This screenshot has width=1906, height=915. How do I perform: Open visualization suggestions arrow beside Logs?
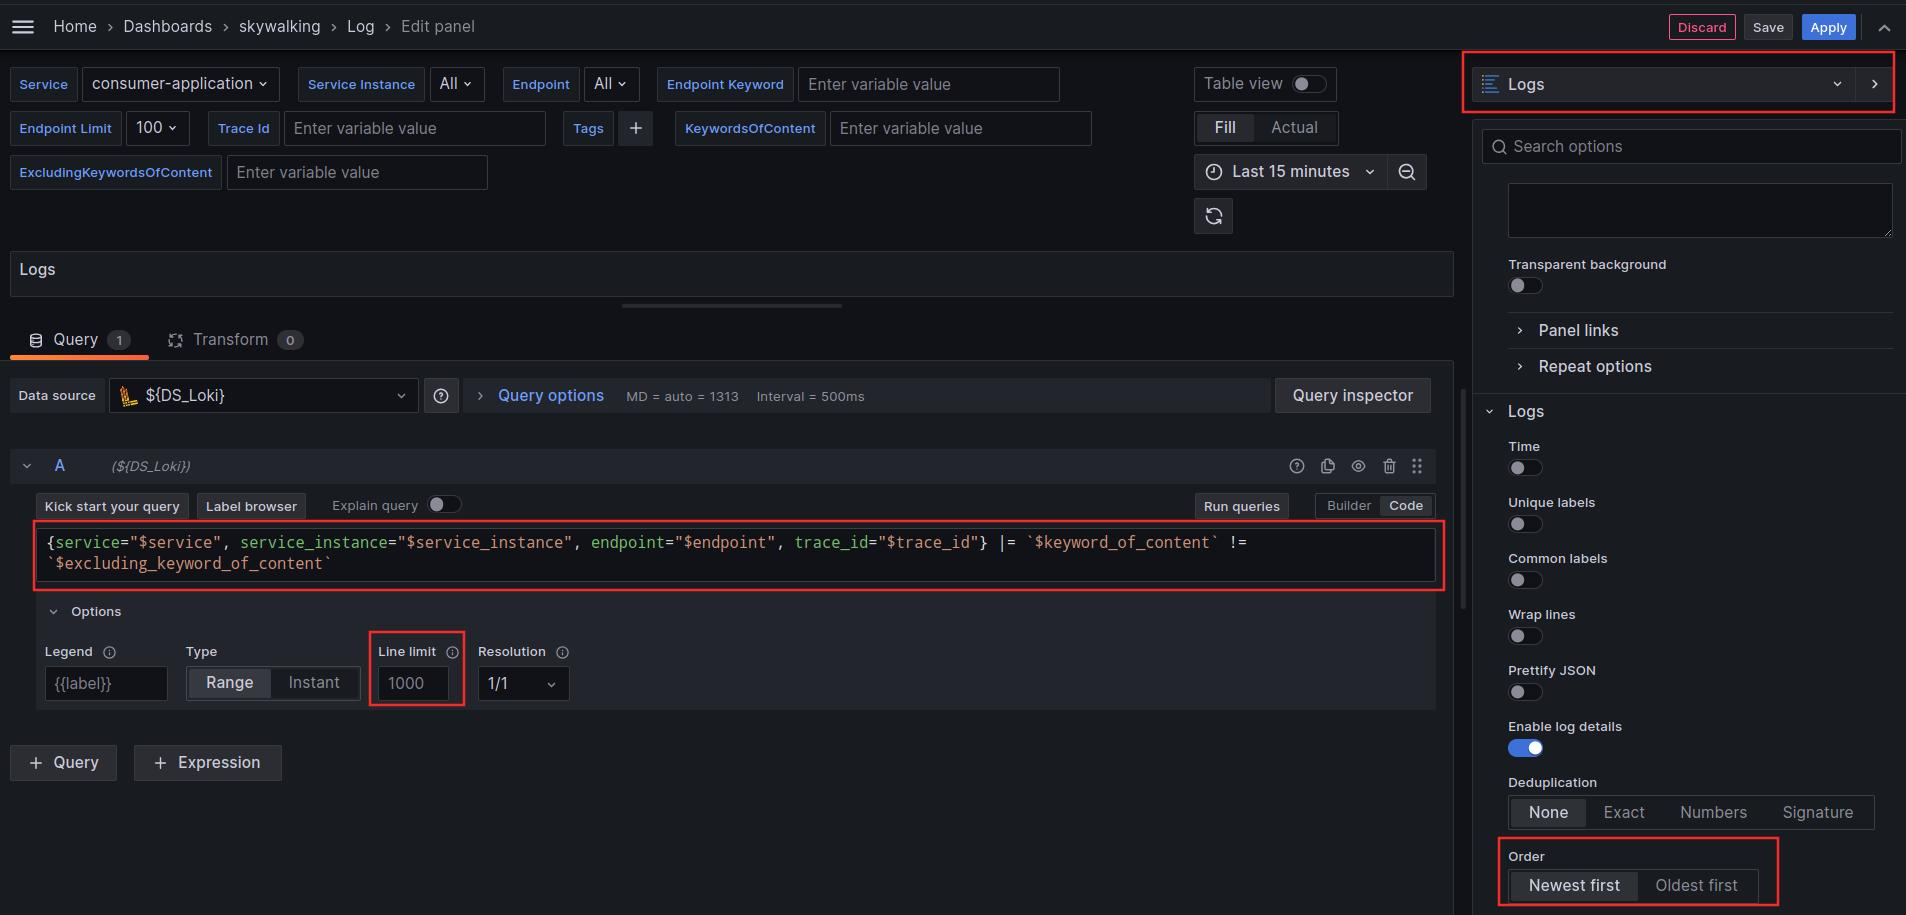[1874, 84]
